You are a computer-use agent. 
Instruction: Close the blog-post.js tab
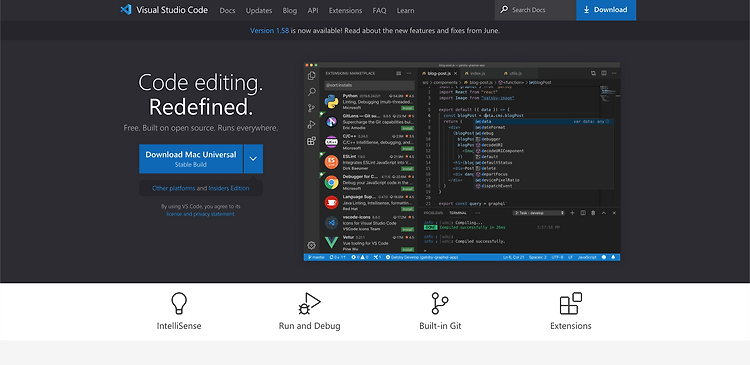point(455,74)
